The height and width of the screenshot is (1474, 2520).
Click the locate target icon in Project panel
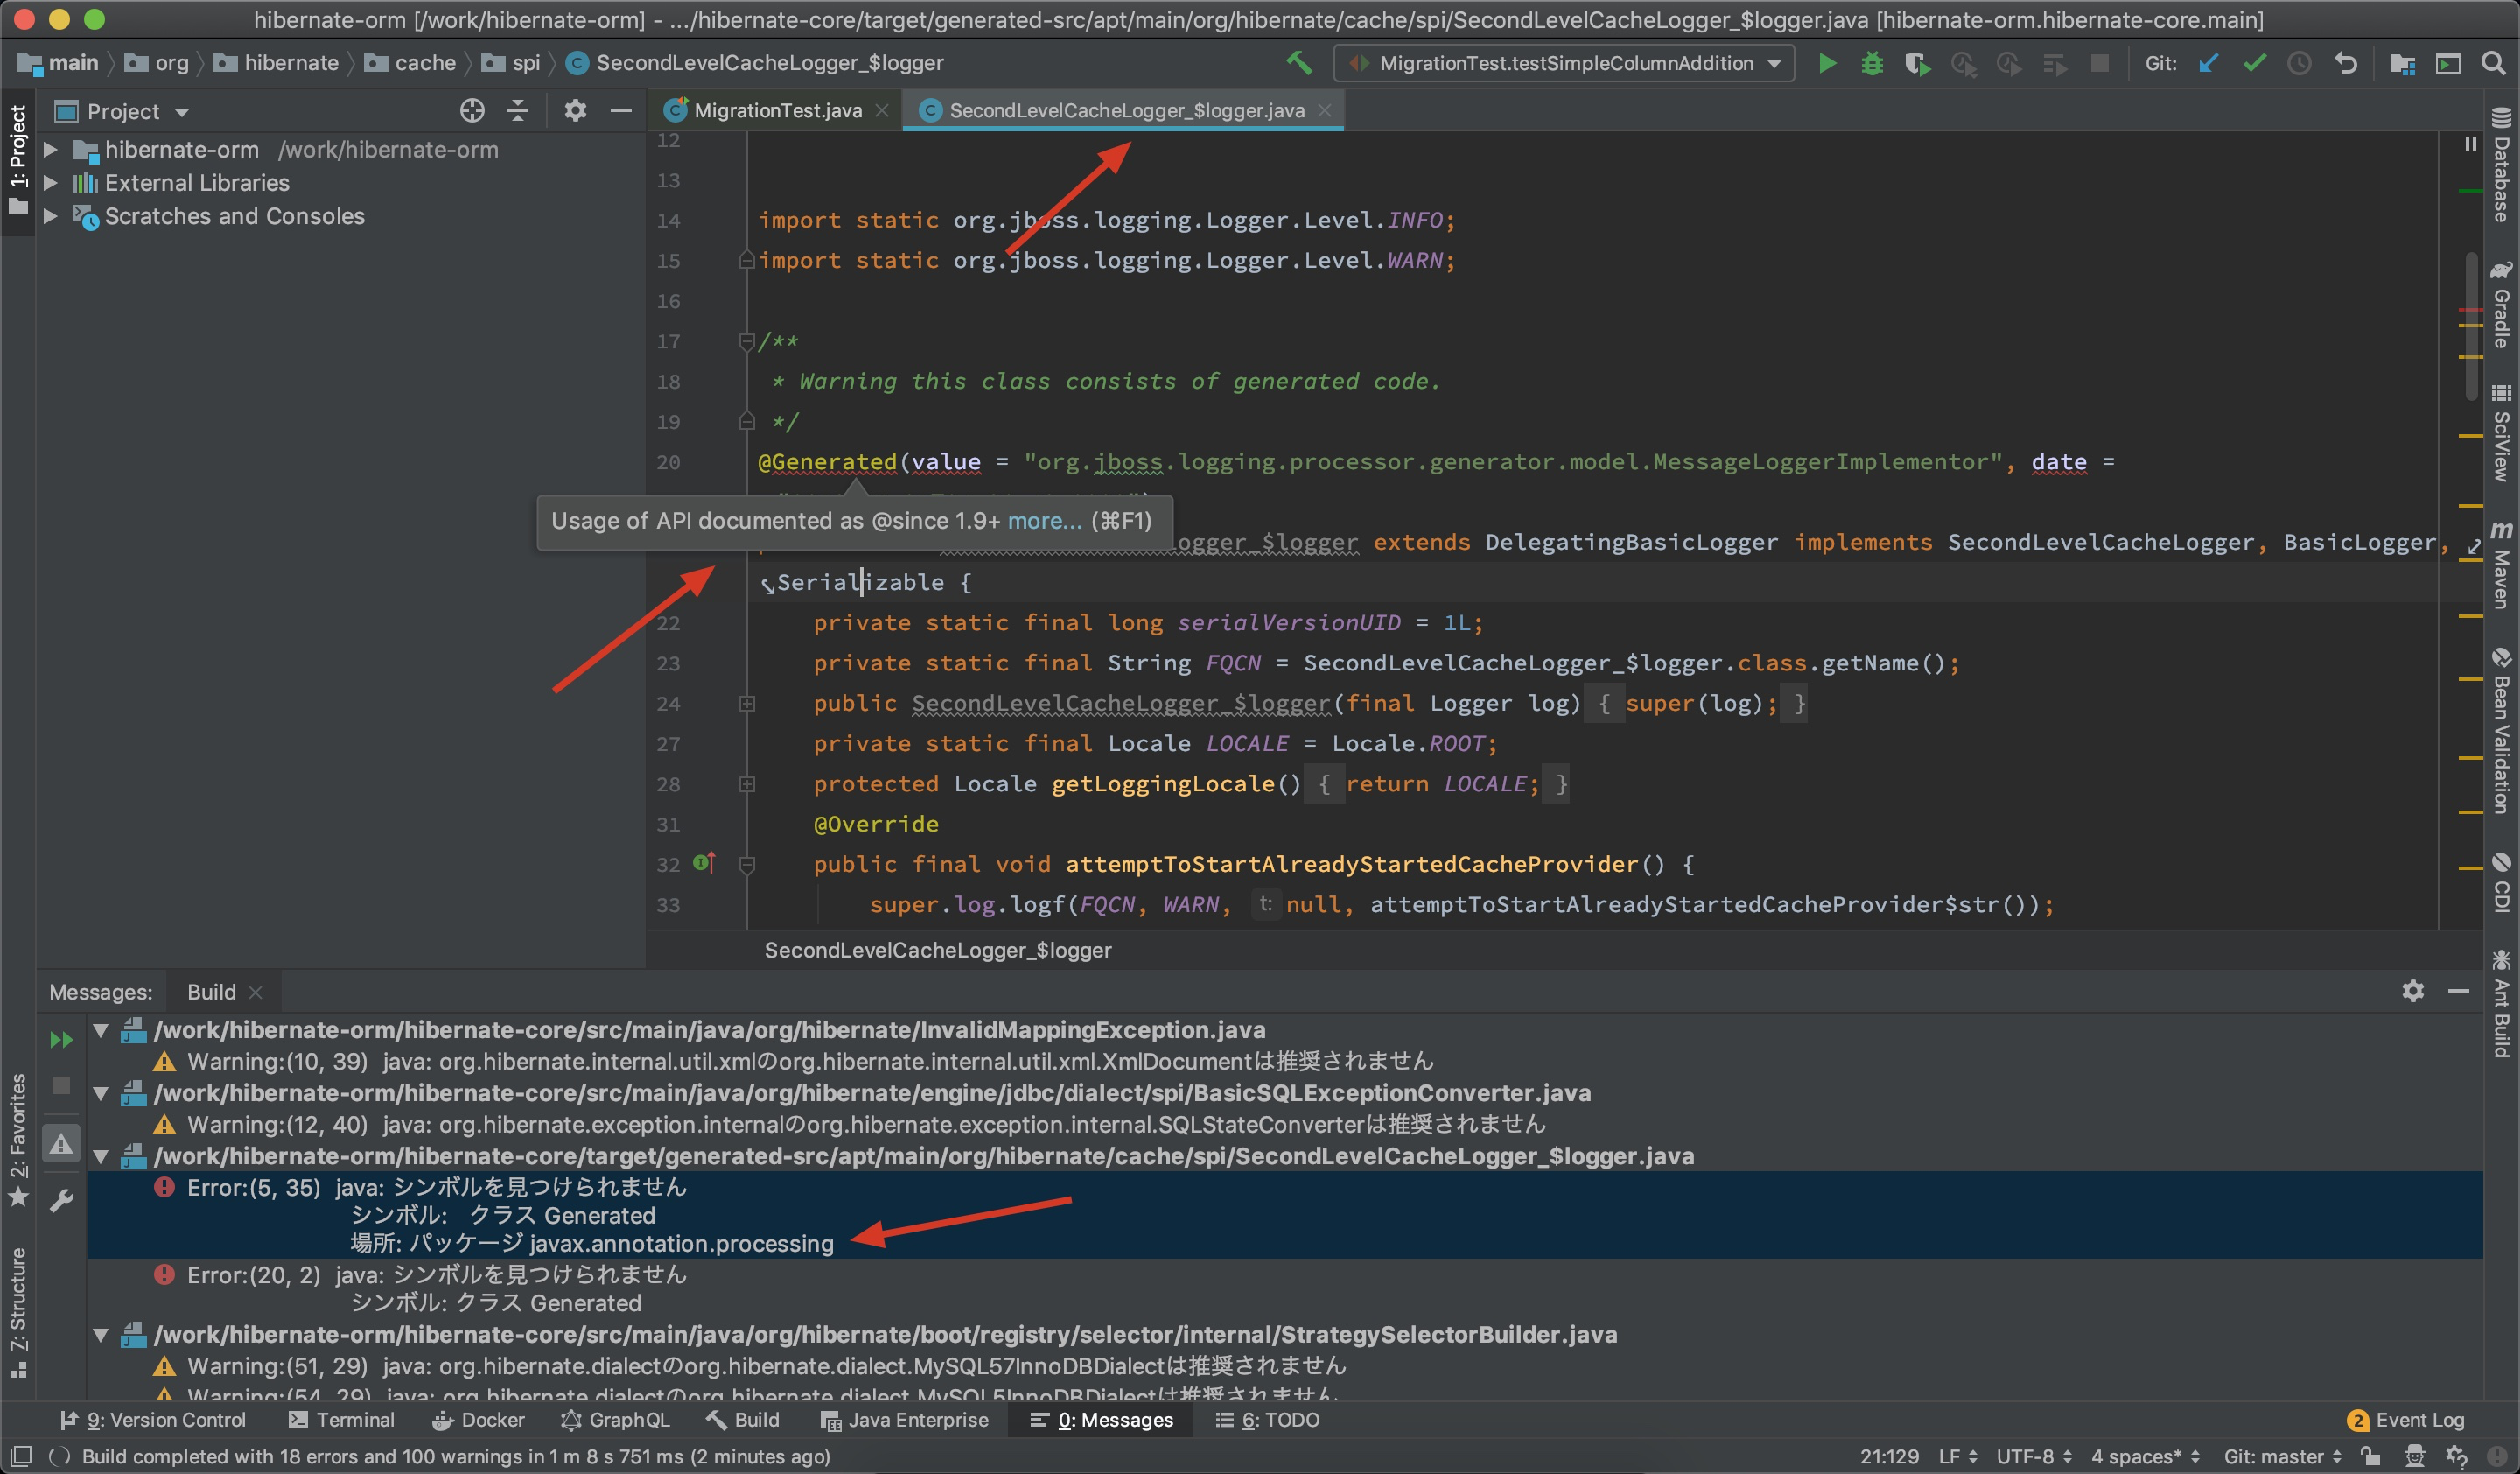pyautogui.click(x=472, y=111)
